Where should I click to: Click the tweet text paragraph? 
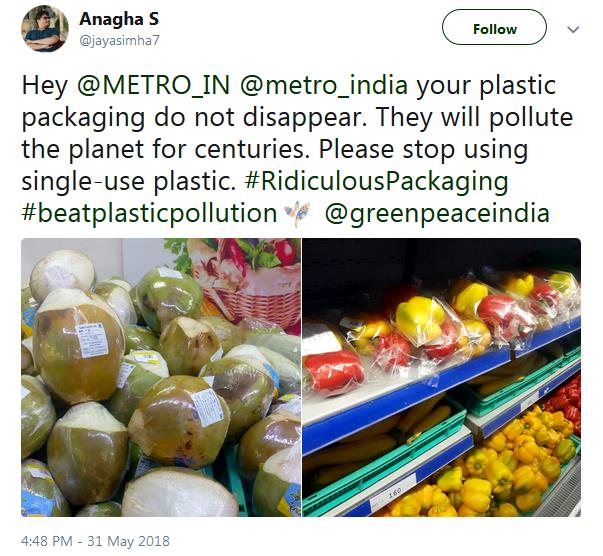tap(297, 150)
